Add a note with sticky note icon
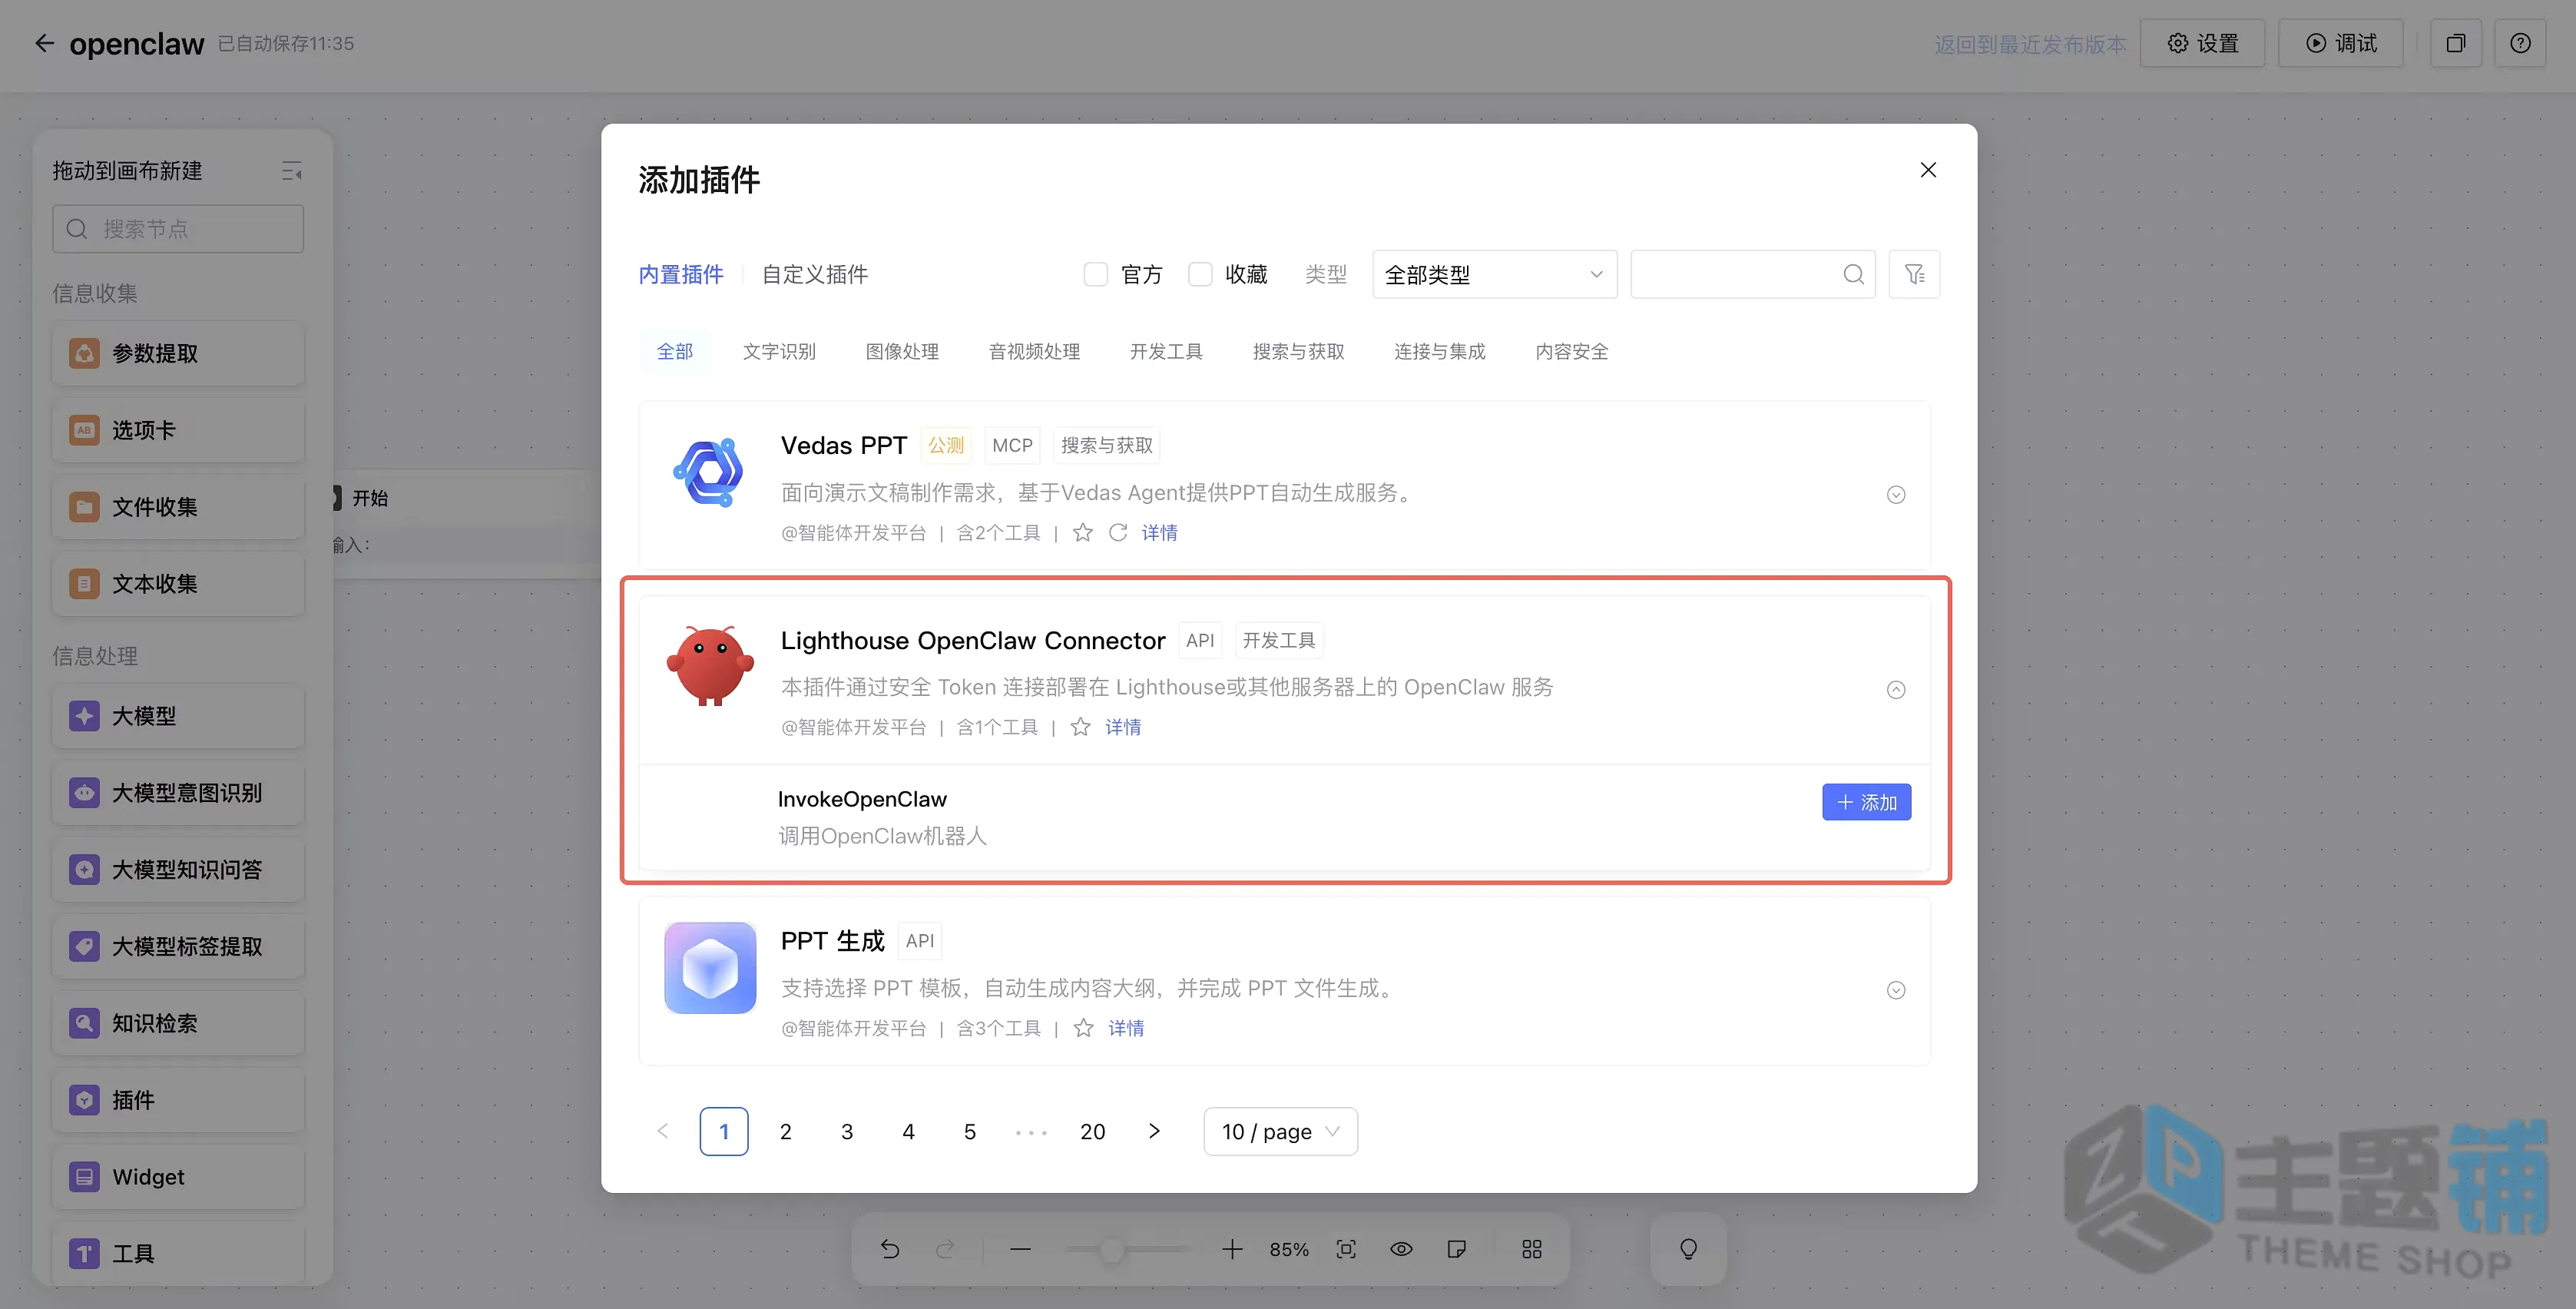2576x1309 pixels. [1457, 1249]
